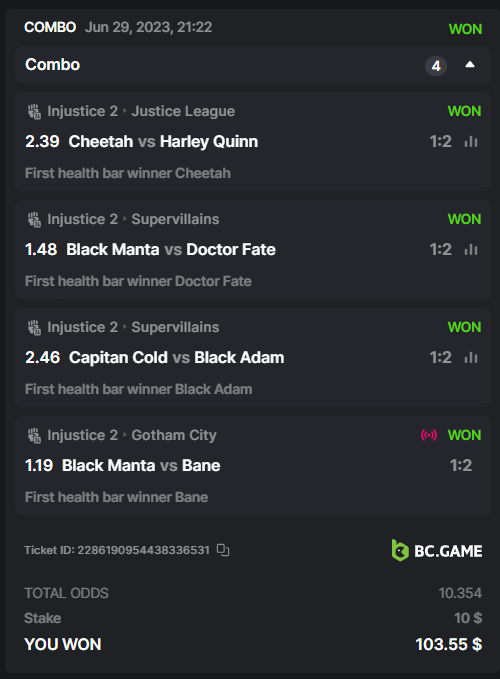Click the fist game icon beside Justice League
This screenshot has height=679, width=500.
pos(34,111)
